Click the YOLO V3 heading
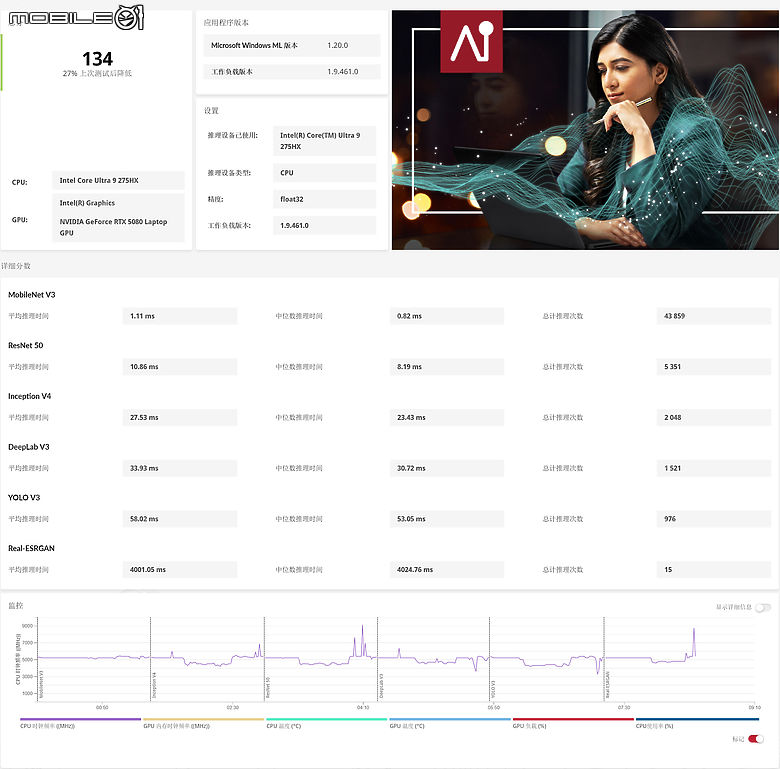The height and width of the screenshot is (769, 780). pos(24,497)
